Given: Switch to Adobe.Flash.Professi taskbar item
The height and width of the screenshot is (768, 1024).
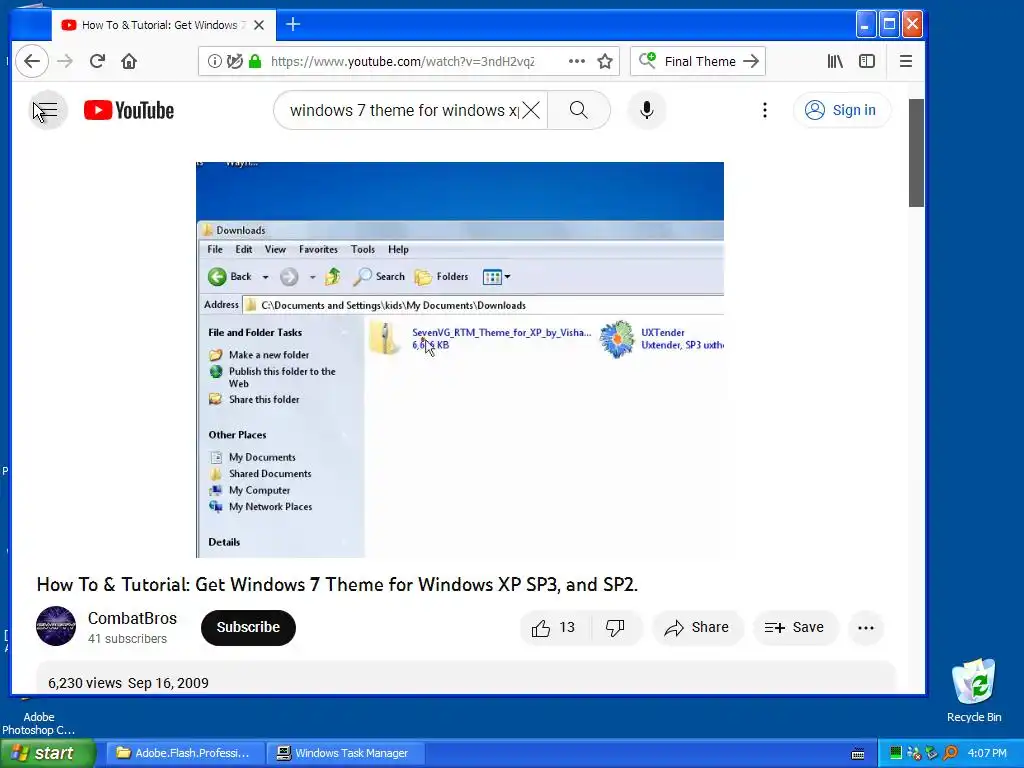Looking at the screenshot, I should [185, 754].
